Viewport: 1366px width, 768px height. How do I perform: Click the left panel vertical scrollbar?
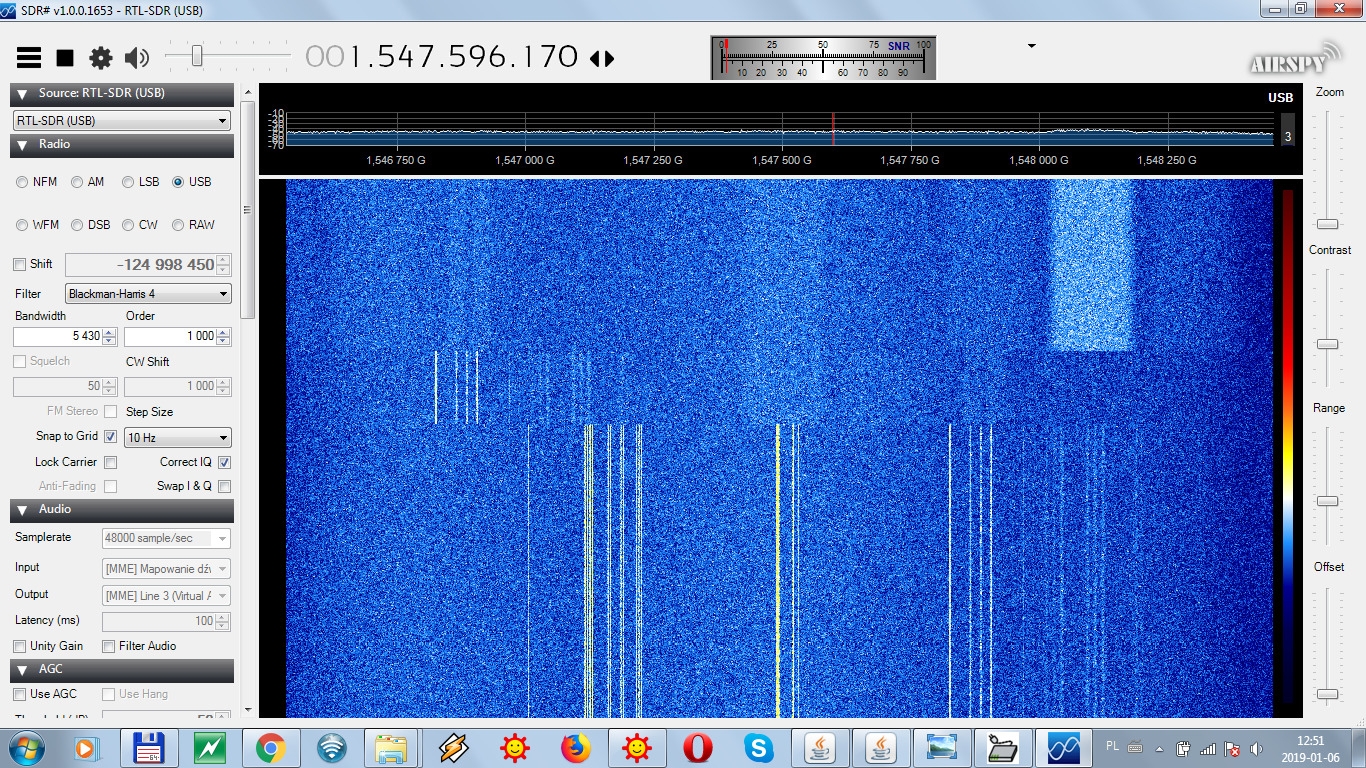click(x=249, y=400)
